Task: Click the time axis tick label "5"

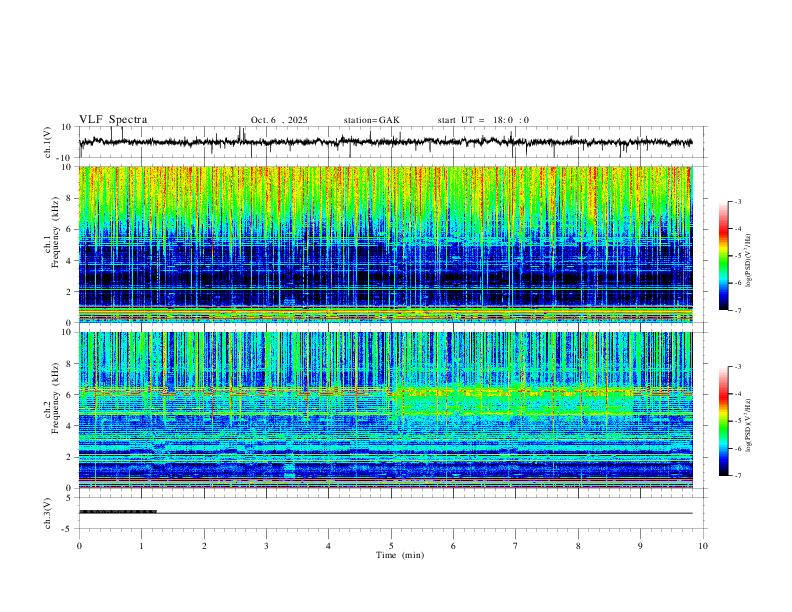Action: click(x=391, y=546)
